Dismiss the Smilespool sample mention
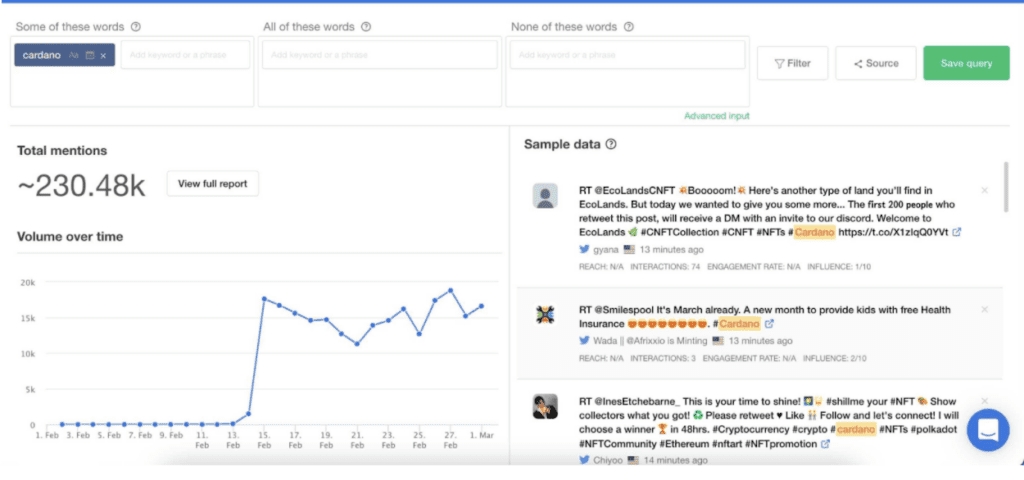This screenshot has height=480, width=1024. pyautogui.click(x=984, y=310)
